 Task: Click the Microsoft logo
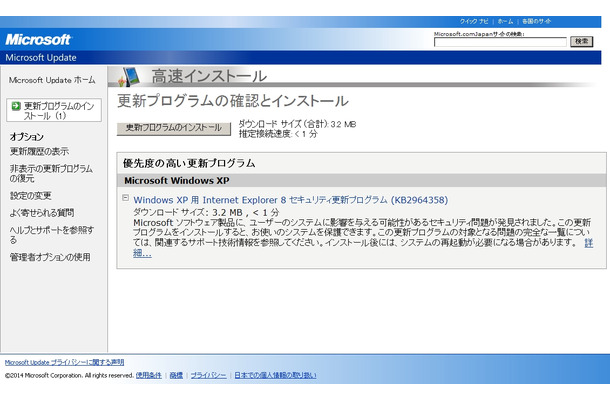tap(38, 39)
